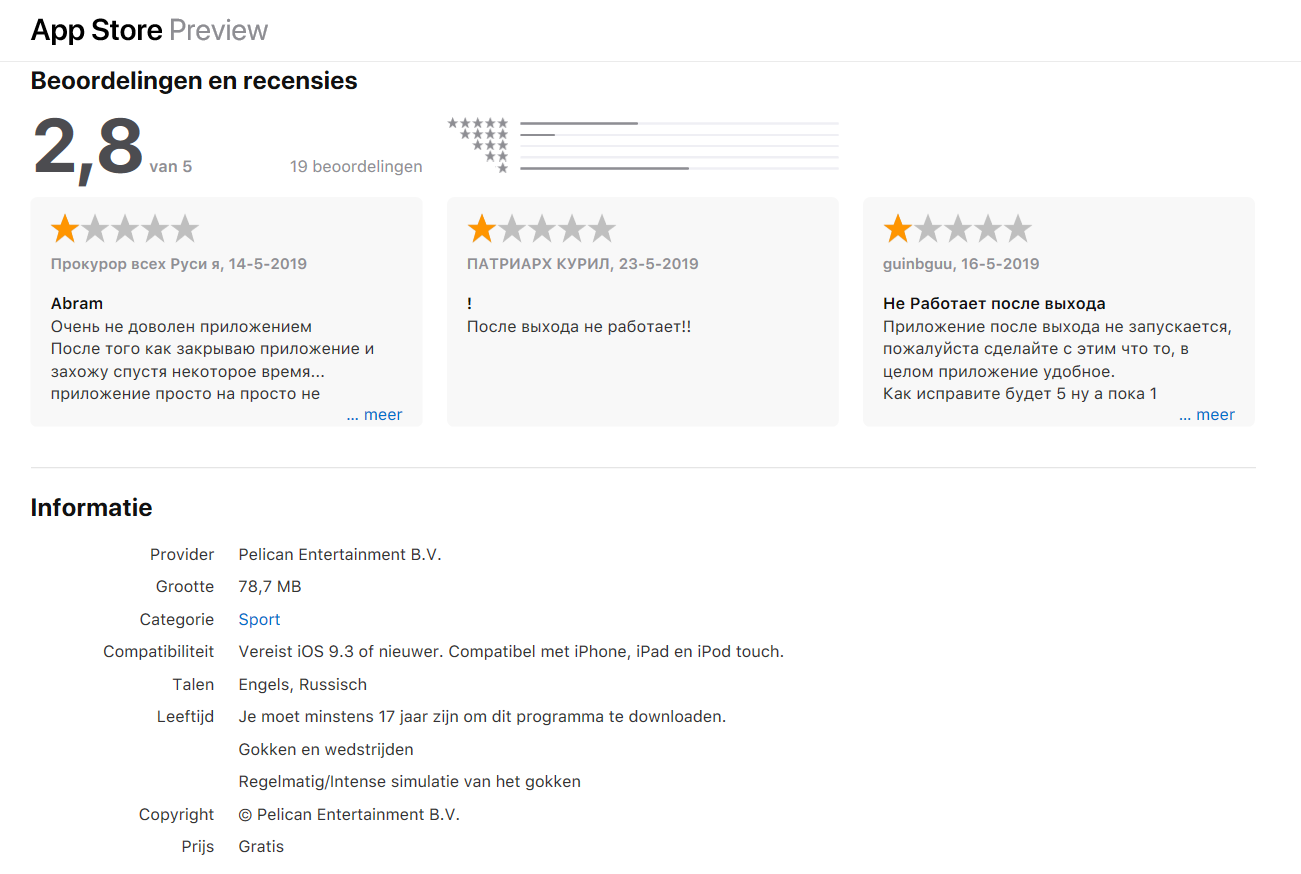Click the five-star rating distribution bar
The image size is (1301, 874).
(x=679, y=123)
